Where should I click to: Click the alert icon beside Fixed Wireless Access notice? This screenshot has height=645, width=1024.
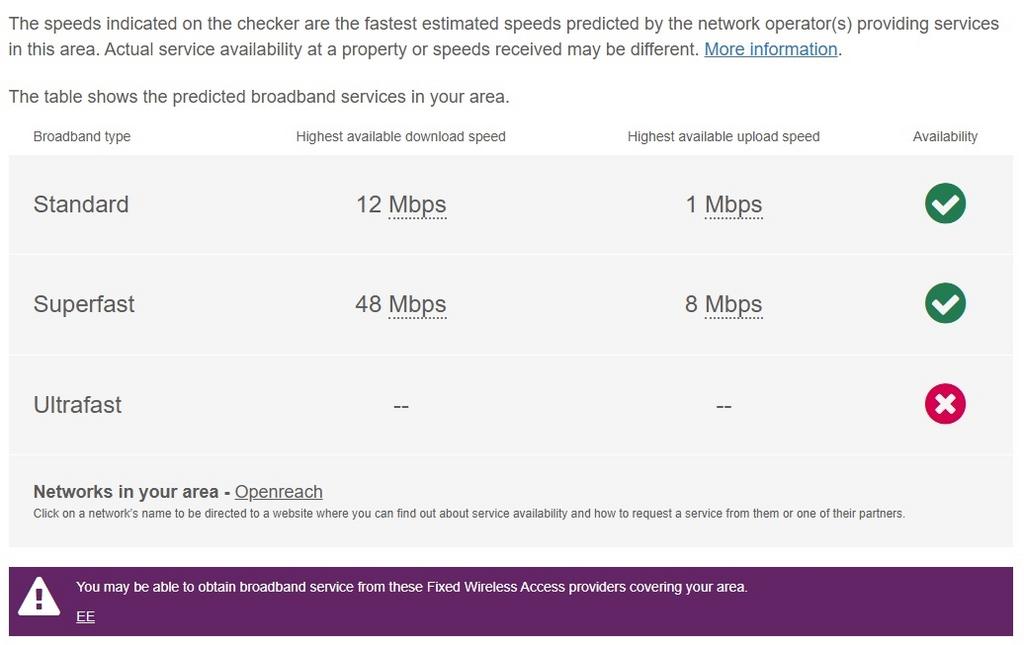point(38,597)
